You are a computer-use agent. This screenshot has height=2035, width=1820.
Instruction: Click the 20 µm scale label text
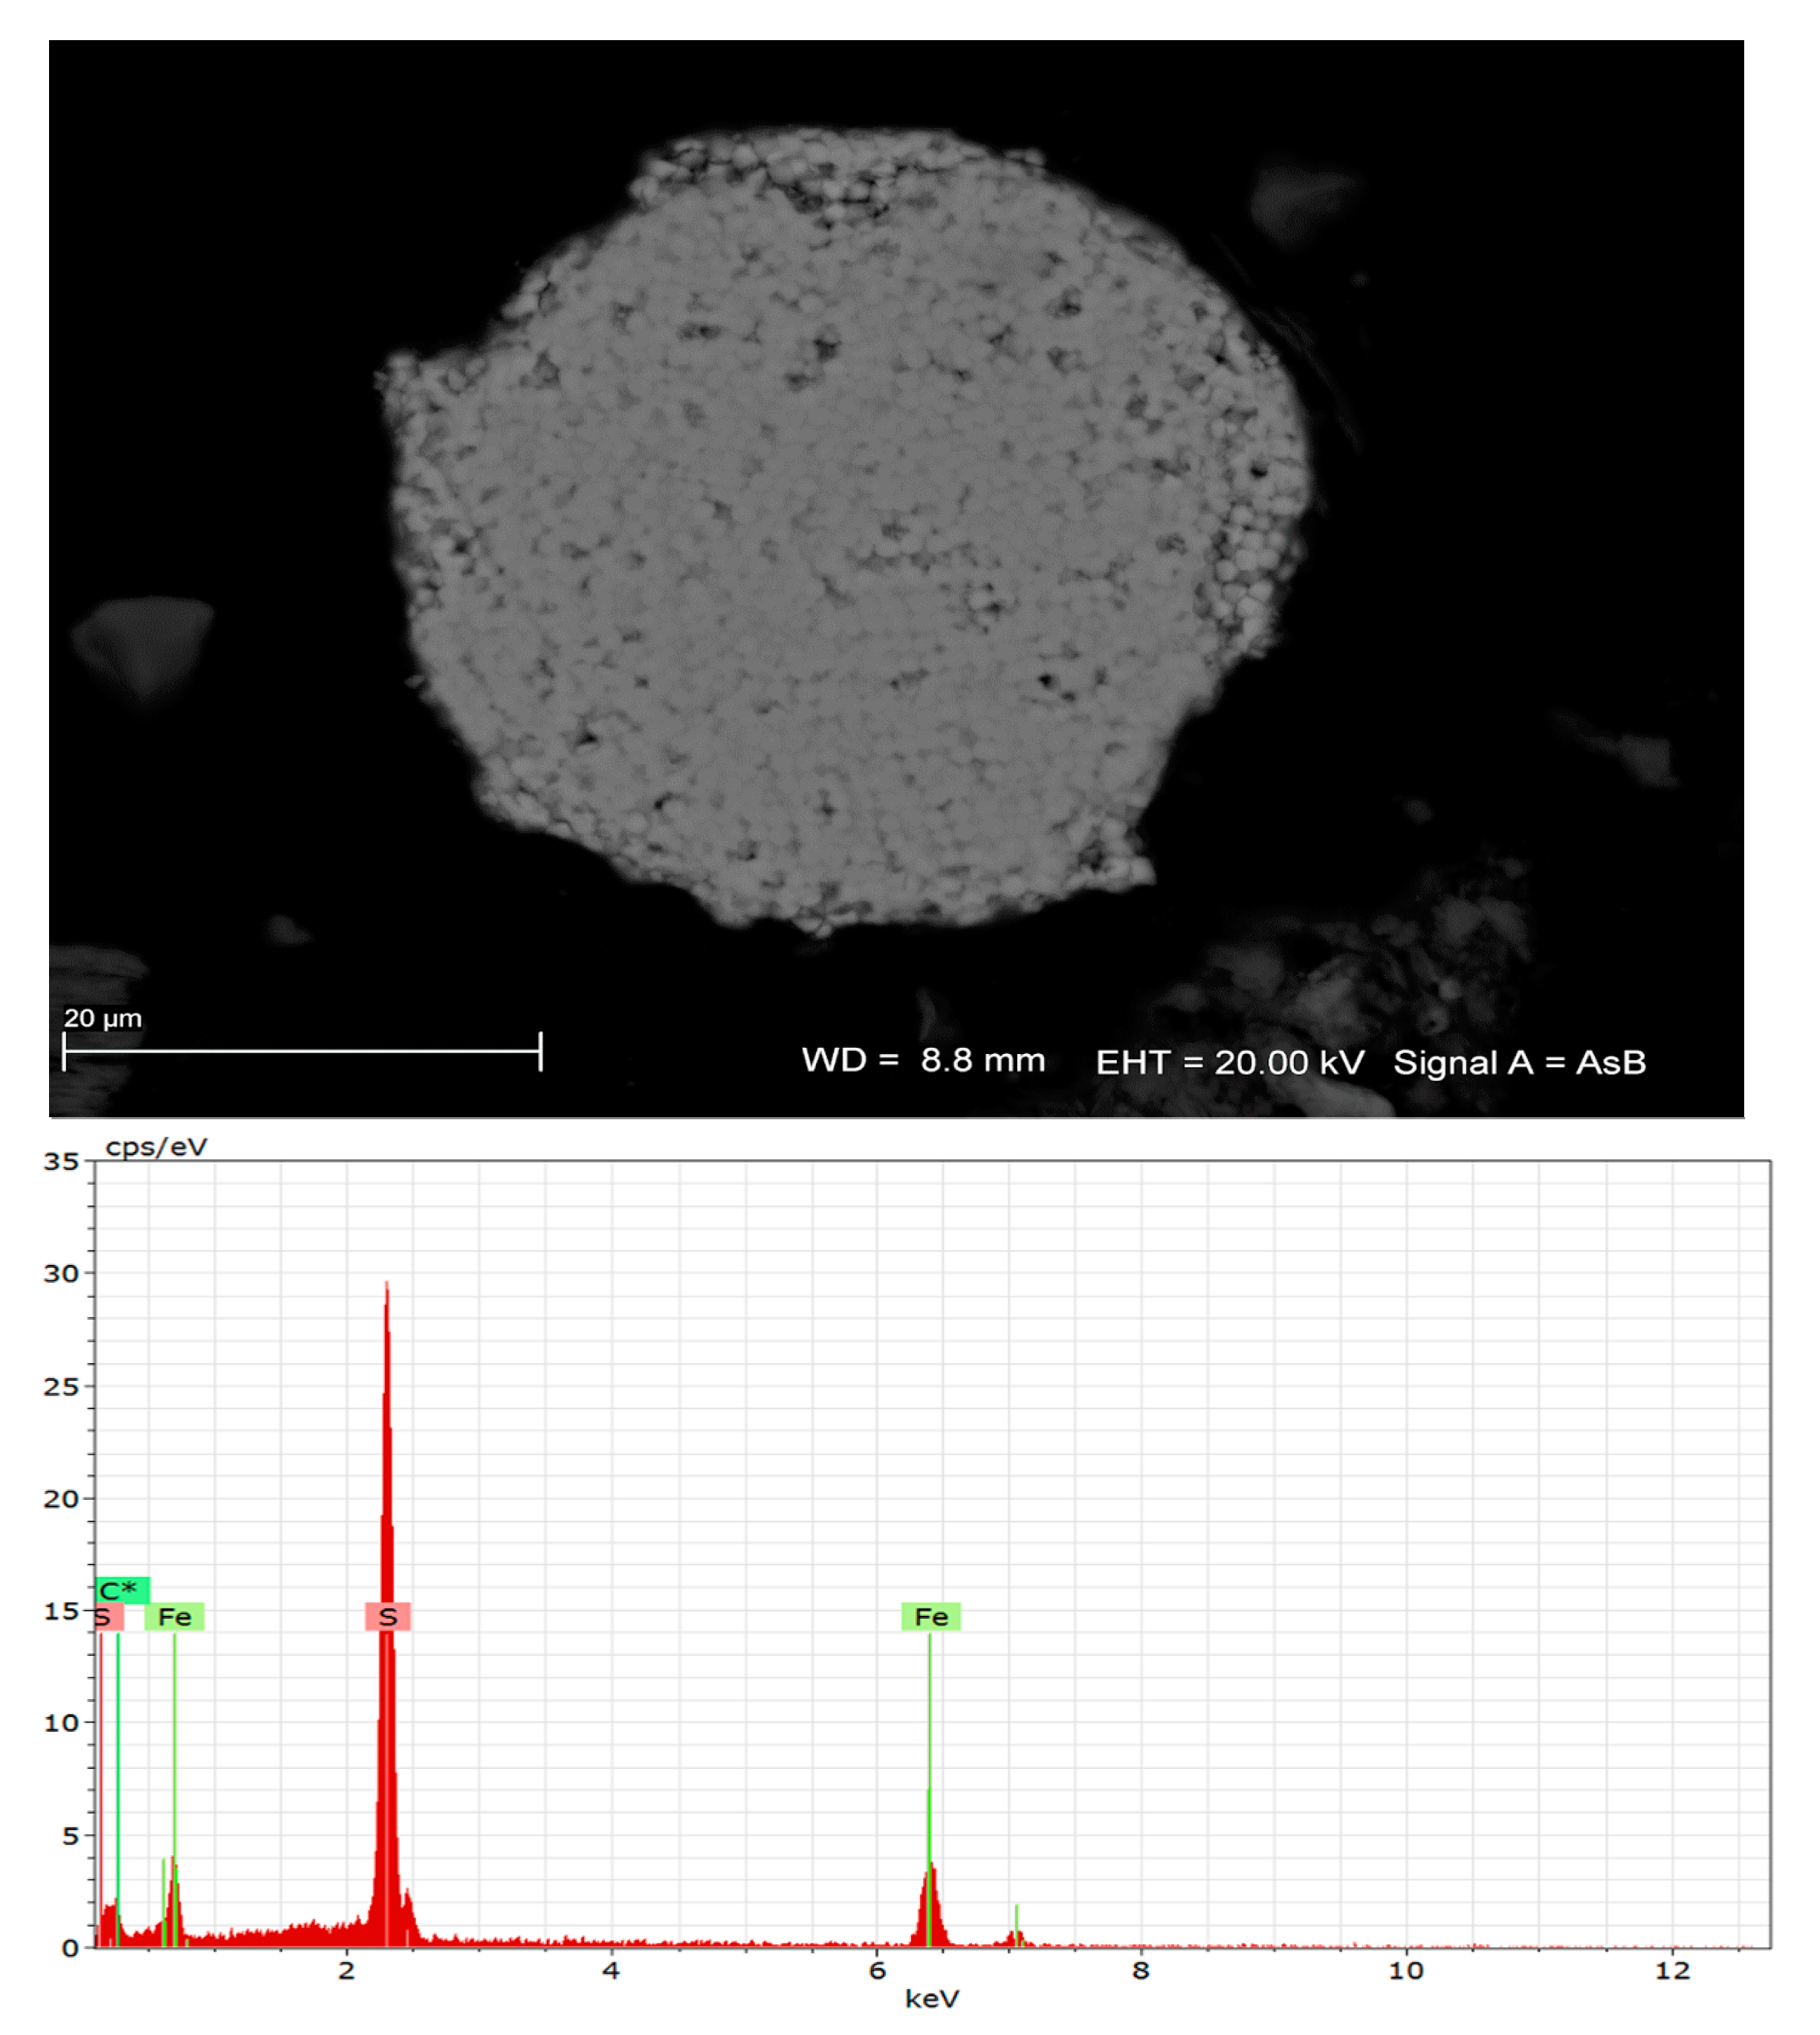pyautogui.click(x=102, y=1018)
